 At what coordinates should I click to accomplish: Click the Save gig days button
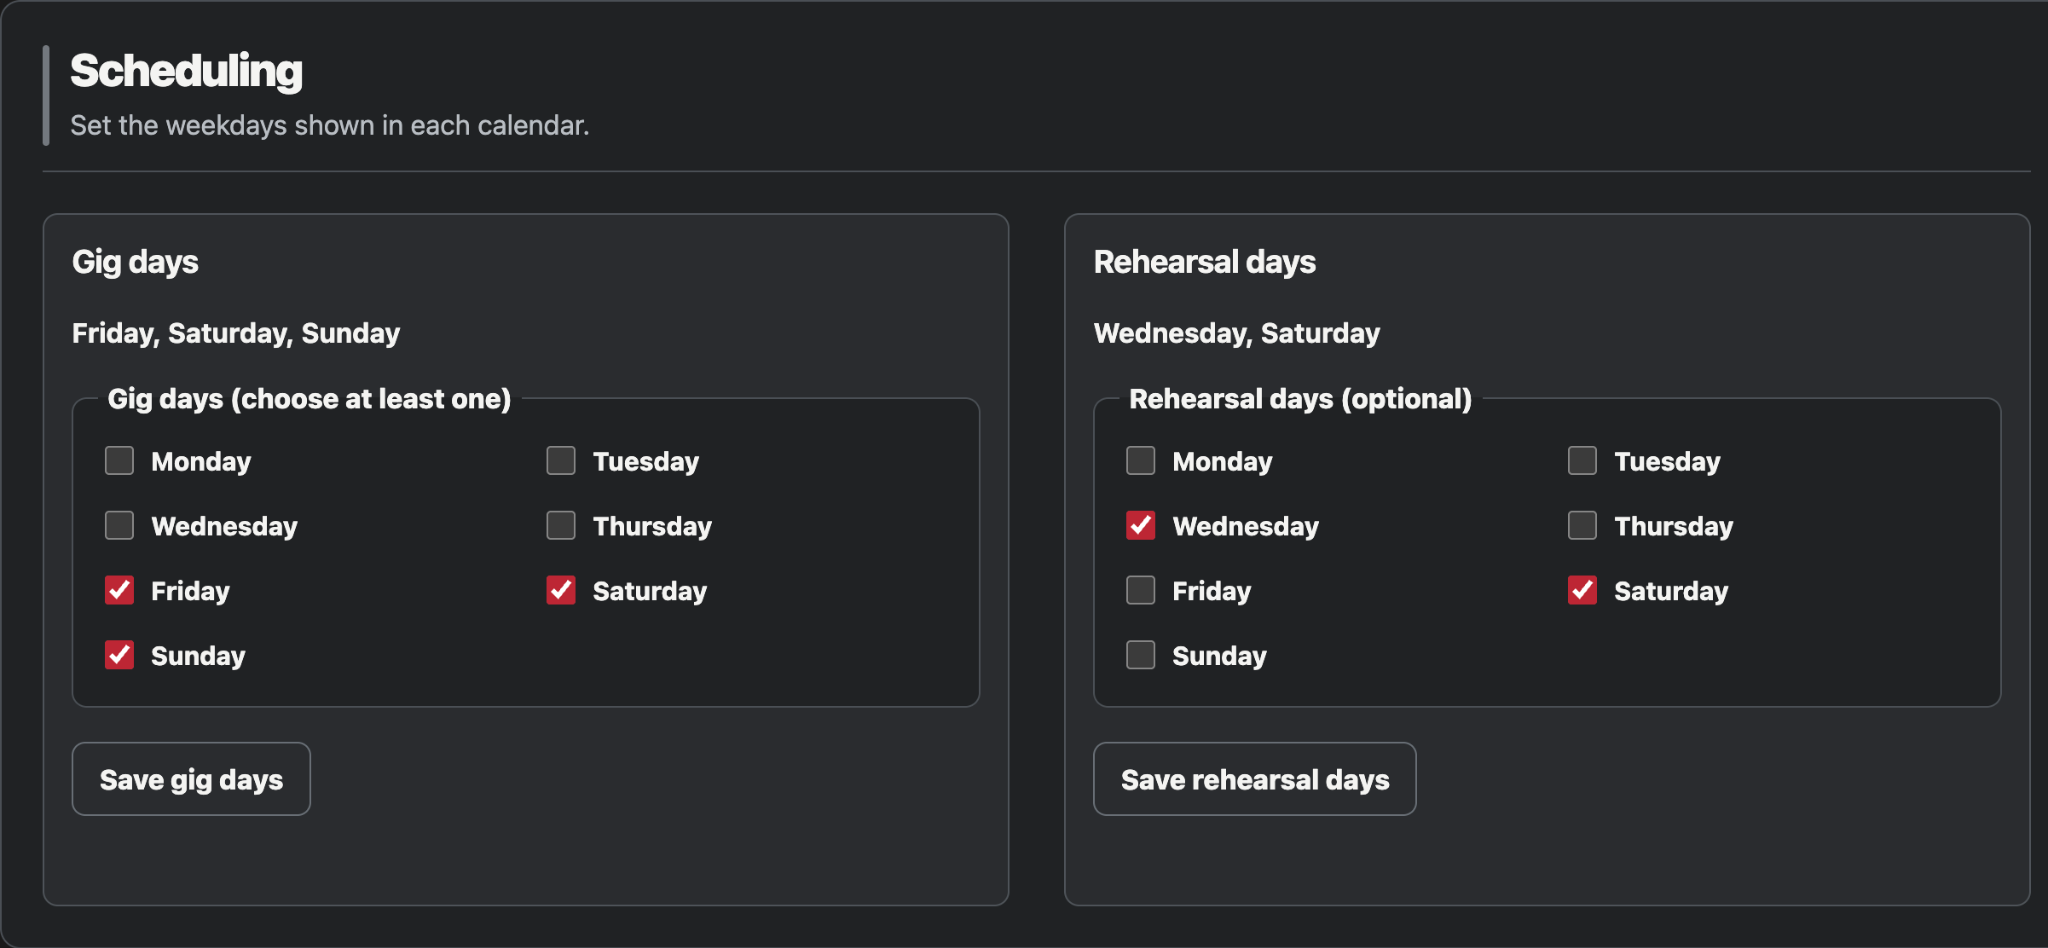(x=191, y=779)
